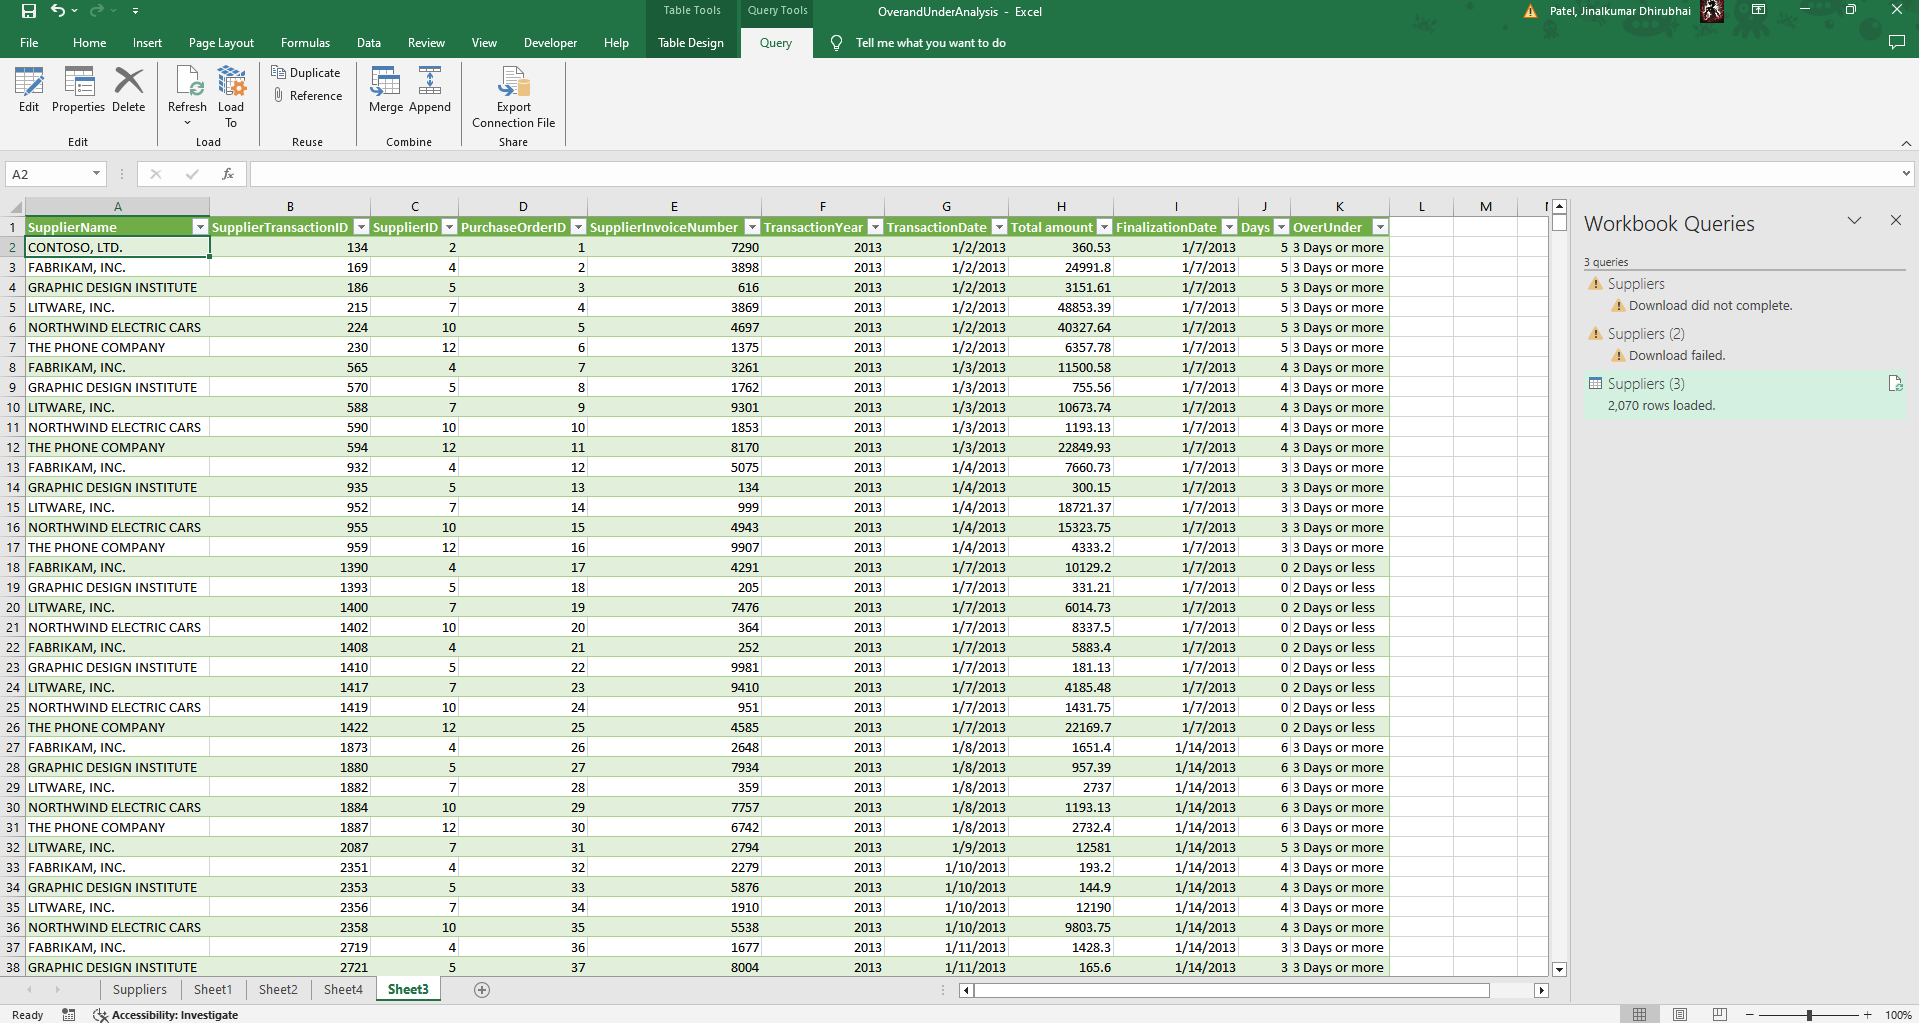Click the Load To icon

pos(231,96)
